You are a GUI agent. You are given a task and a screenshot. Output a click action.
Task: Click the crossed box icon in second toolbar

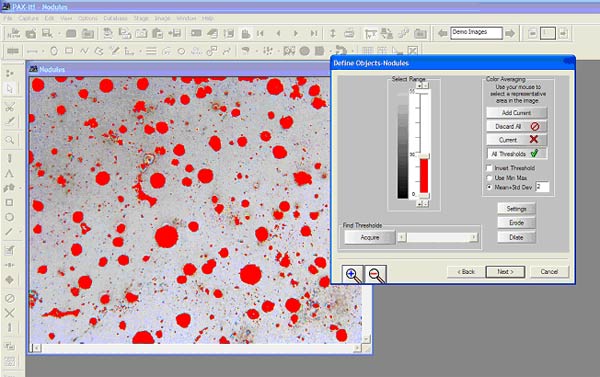click(412, 51)
